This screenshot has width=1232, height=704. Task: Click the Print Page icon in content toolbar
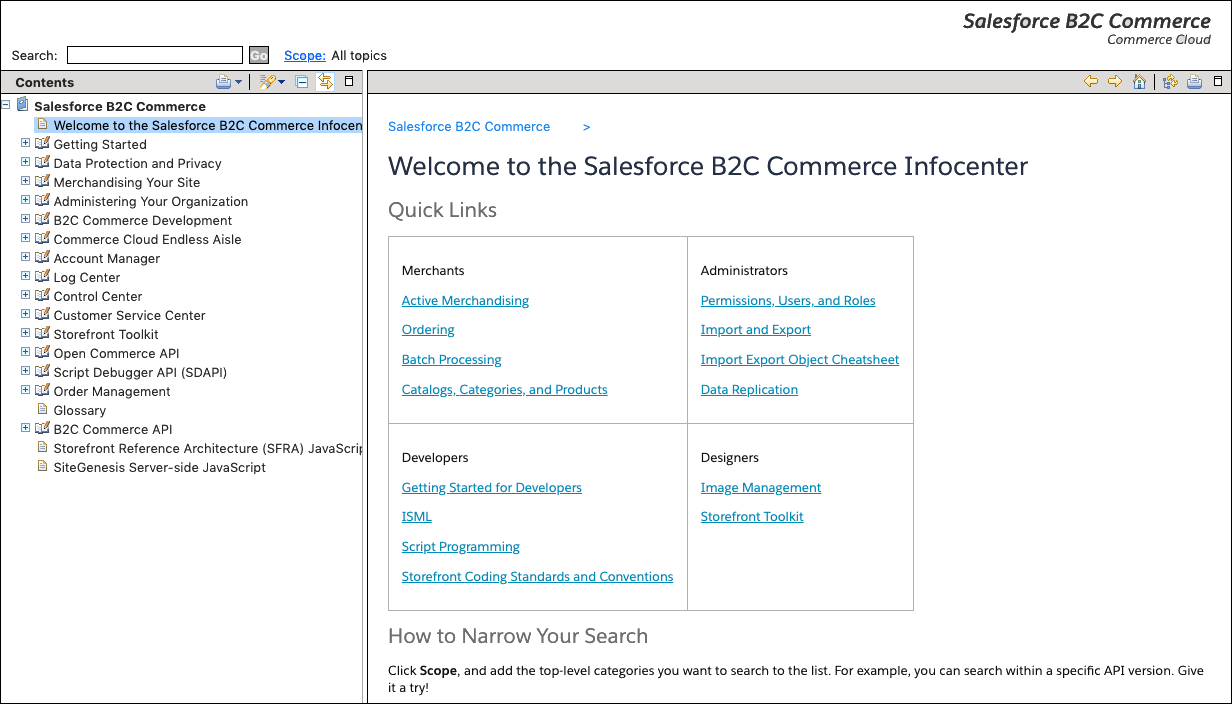[x=1194, y=82]
